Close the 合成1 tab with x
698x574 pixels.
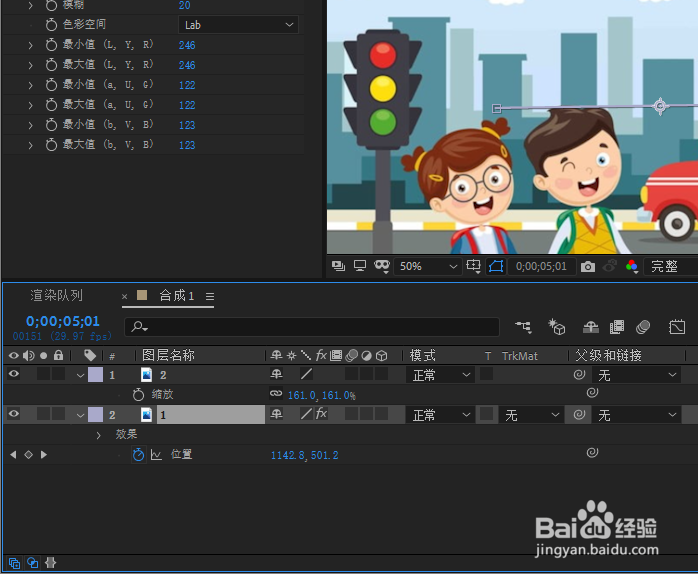click(125, 297)
